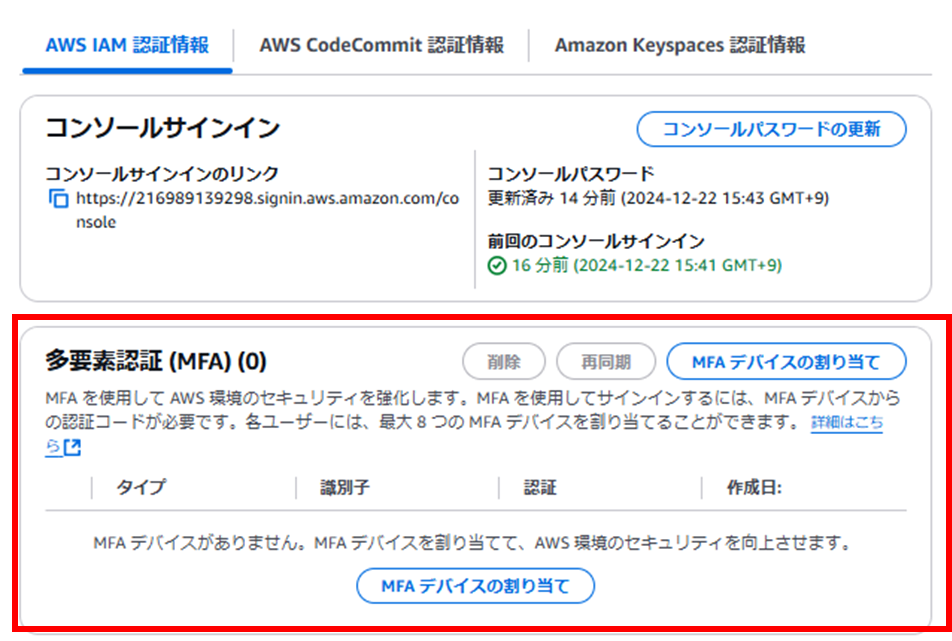The image size is (952, 641).
Task: Click the コンソールパスワードの更新 button
Action: coord(772,129)
